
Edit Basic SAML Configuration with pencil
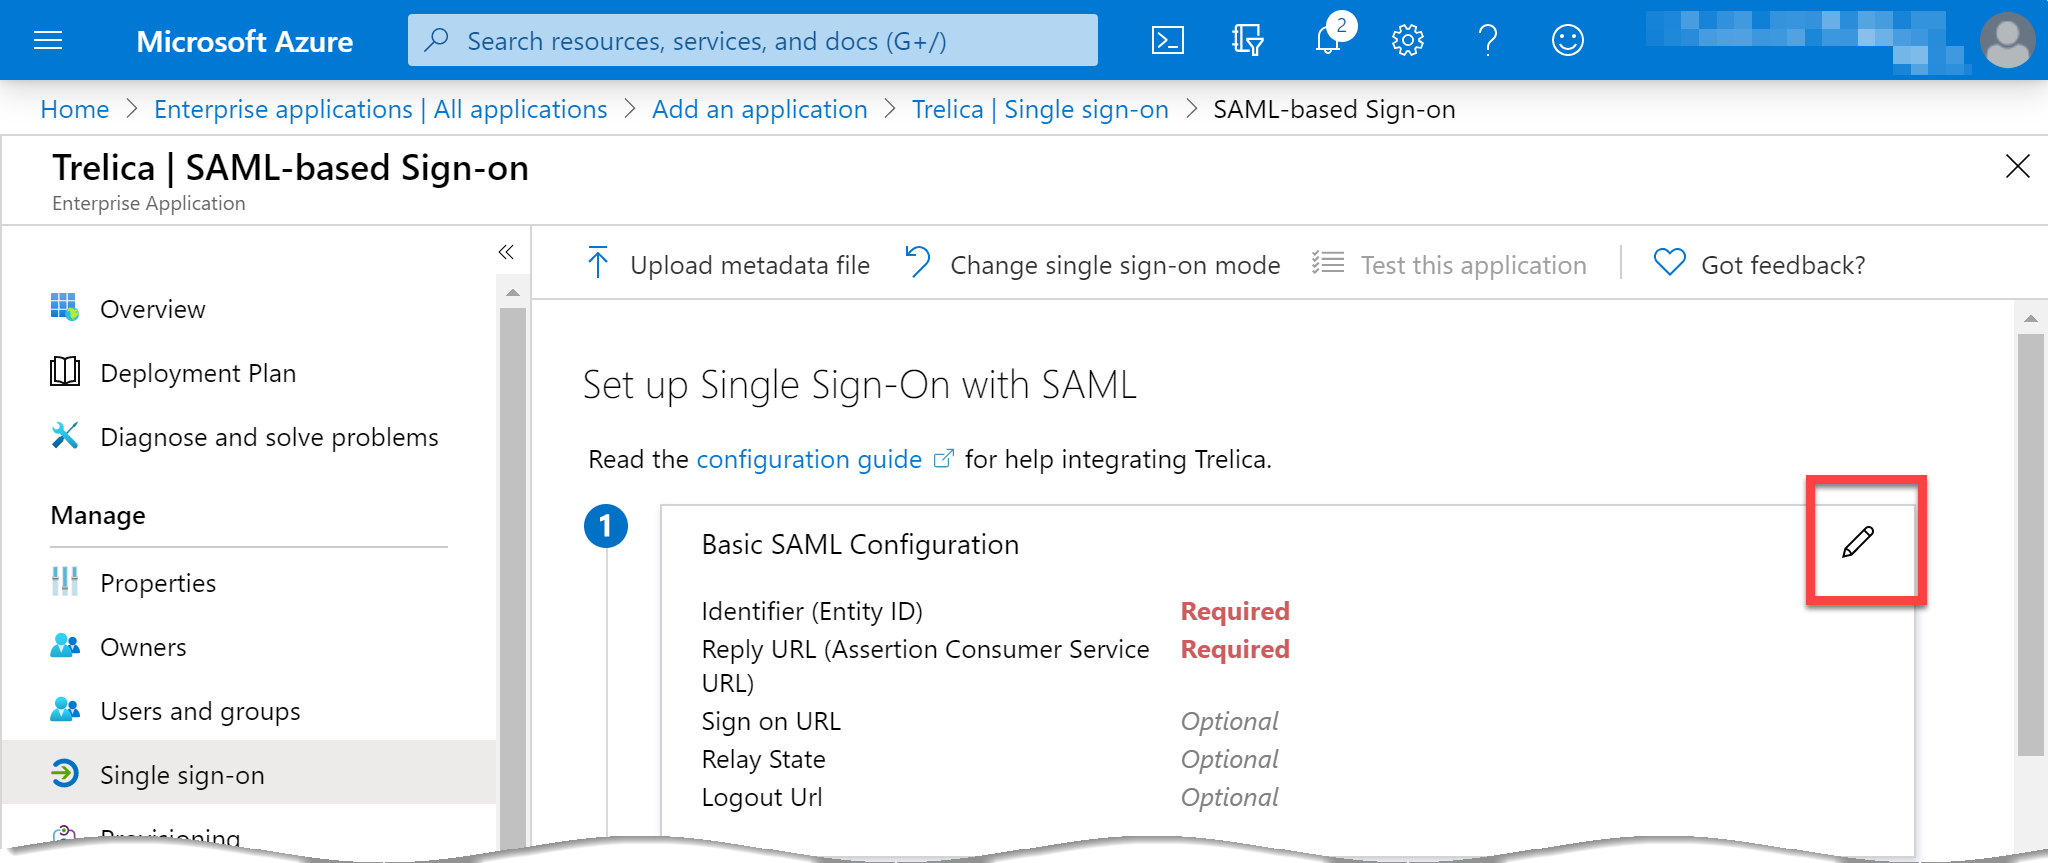(x=1858, y=542)
